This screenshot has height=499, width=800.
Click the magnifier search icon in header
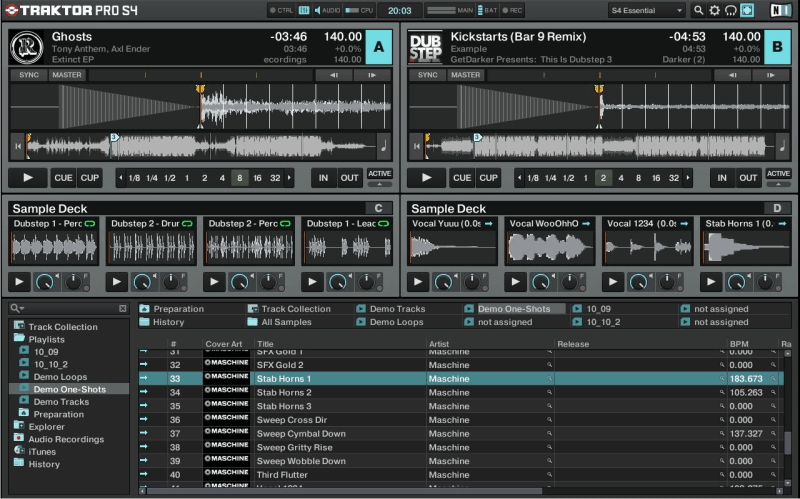click(x=698, y=10)
